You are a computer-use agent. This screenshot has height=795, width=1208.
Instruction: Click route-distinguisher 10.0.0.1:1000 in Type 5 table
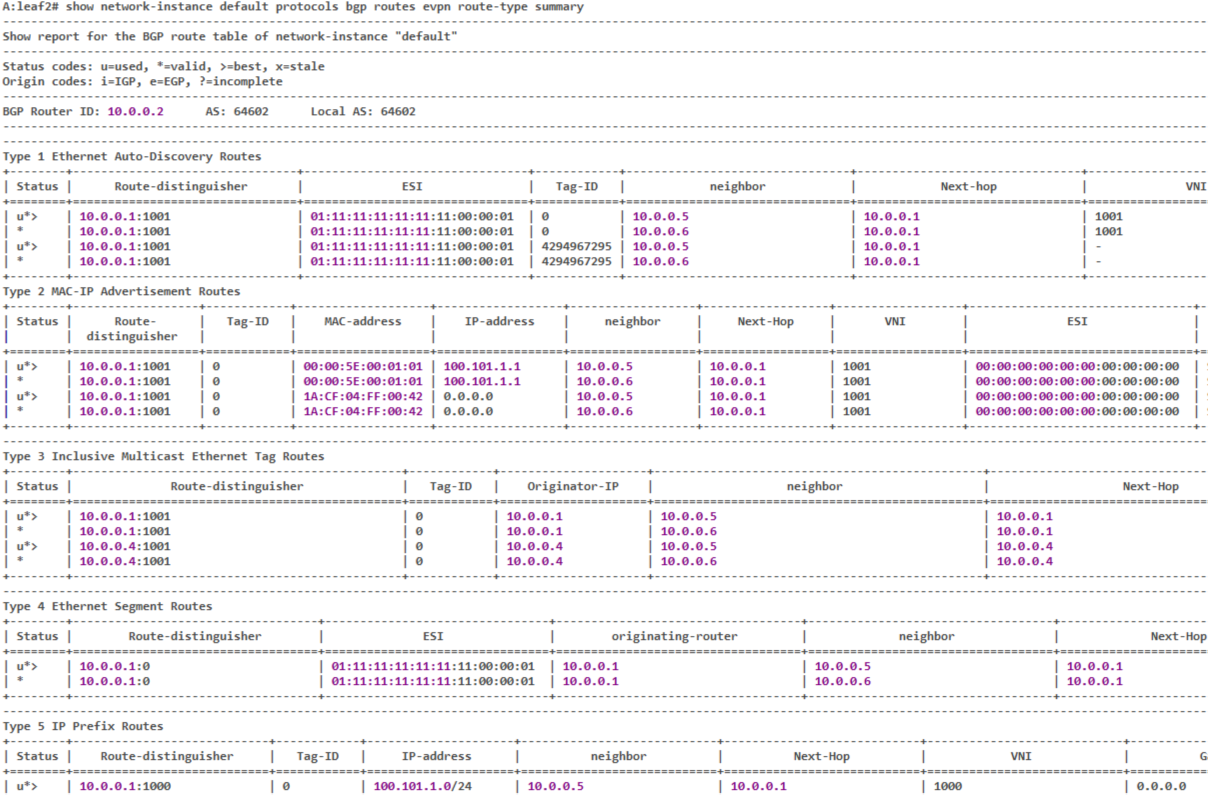[125, 786]
